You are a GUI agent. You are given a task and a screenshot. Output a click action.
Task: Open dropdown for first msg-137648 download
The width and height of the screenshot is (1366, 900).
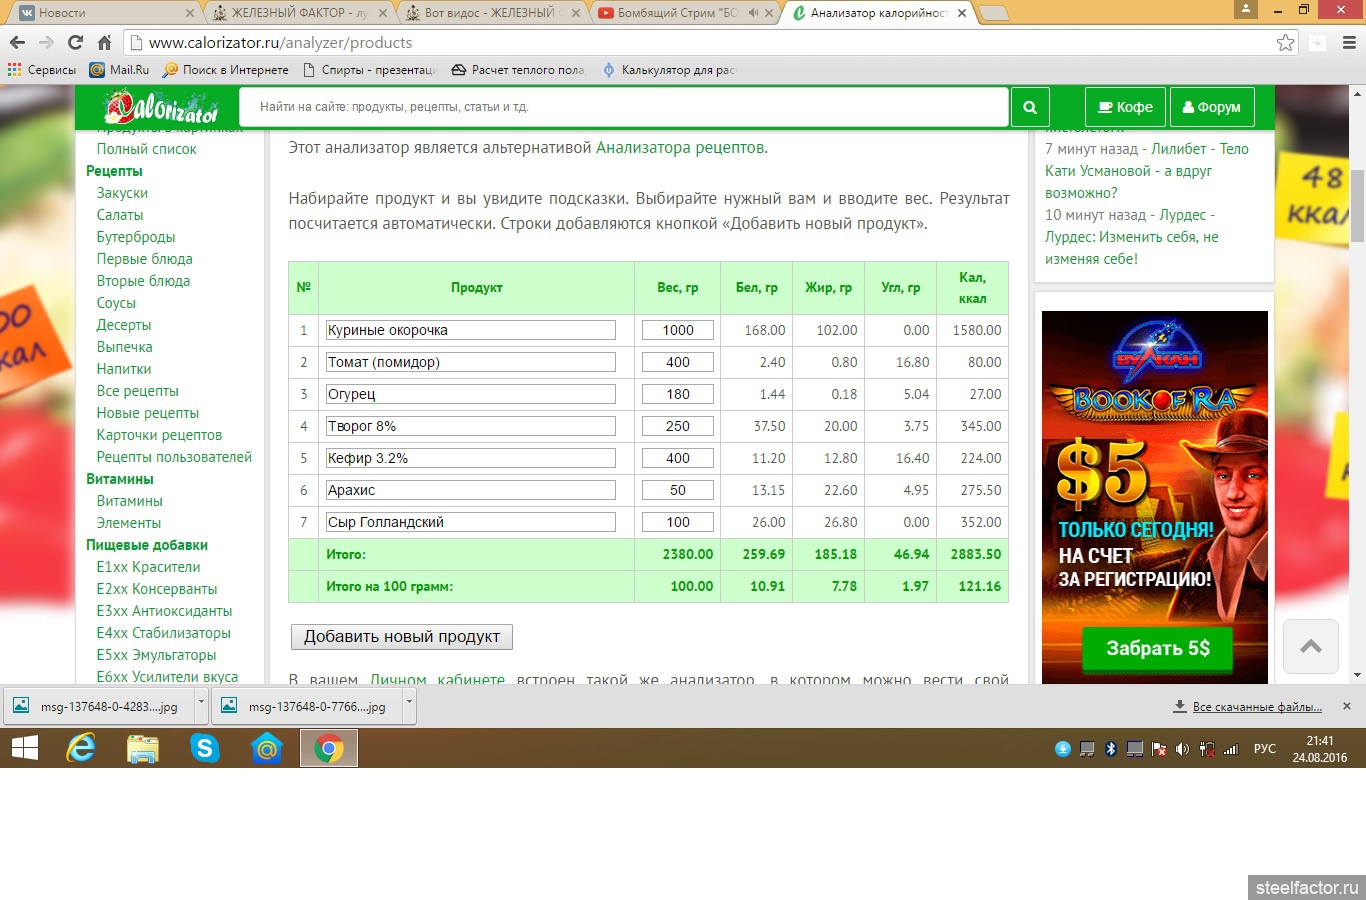pyautogui.click(x=200, y=705)
